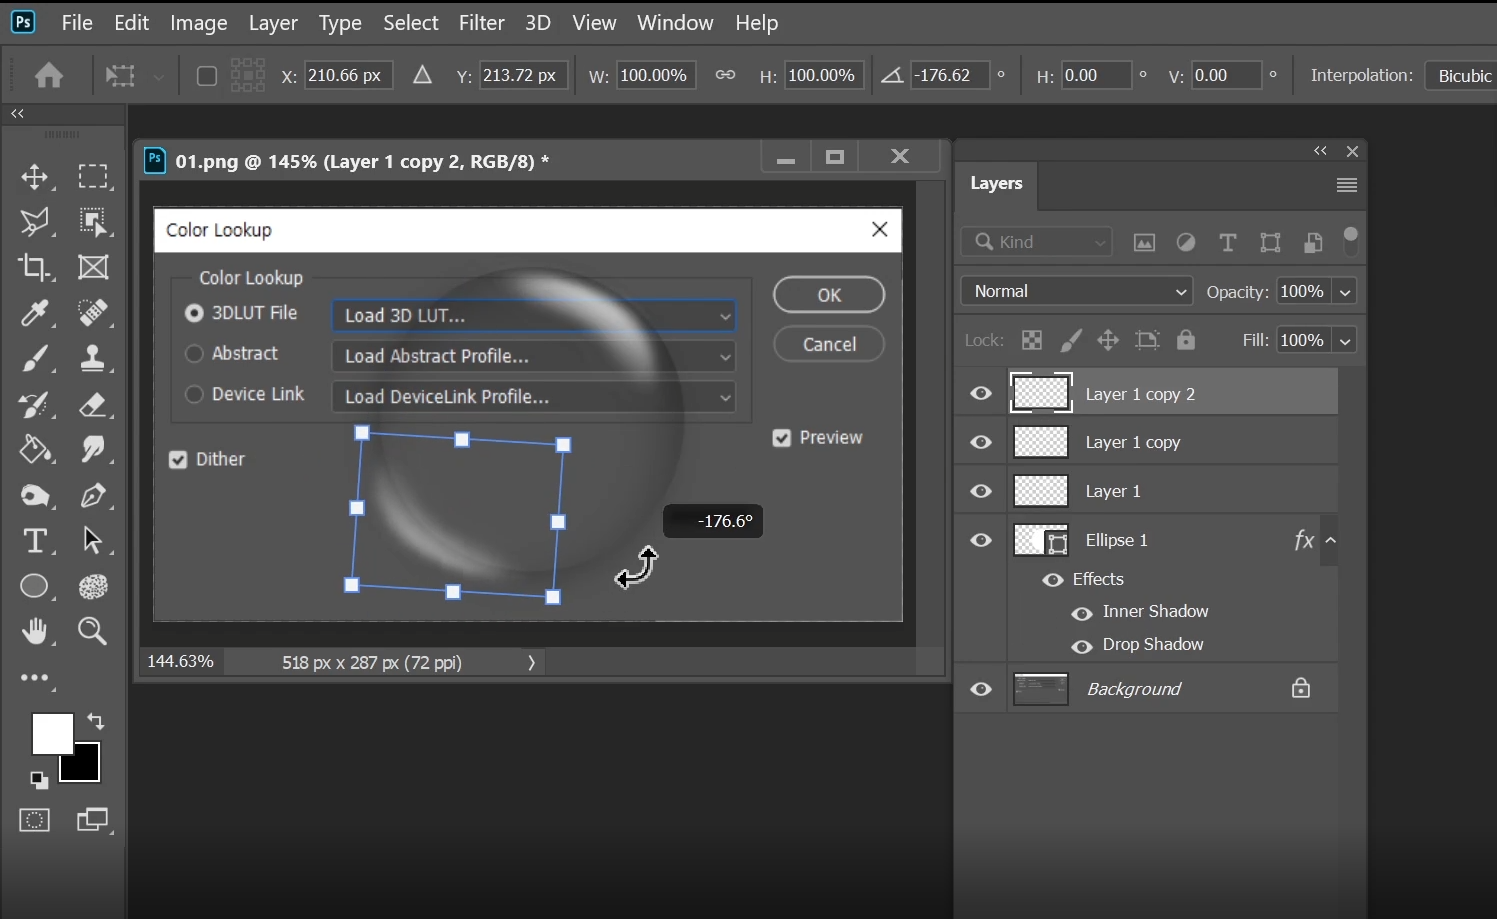Select the Rectangular Marquee tool
Image resolution: width=1497 pixels, height=919 pixels.
pos(93,177)
